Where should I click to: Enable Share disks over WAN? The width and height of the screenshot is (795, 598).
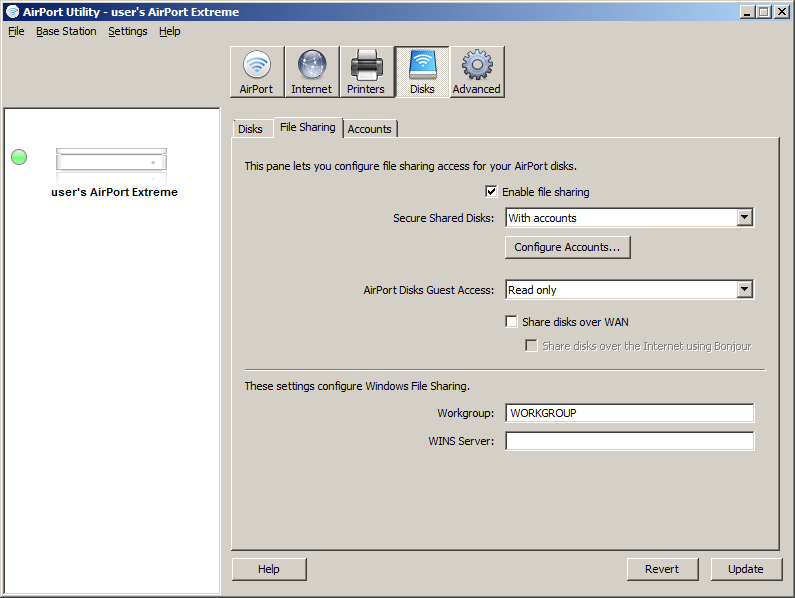pyautogui.click(x=512, y=322)
